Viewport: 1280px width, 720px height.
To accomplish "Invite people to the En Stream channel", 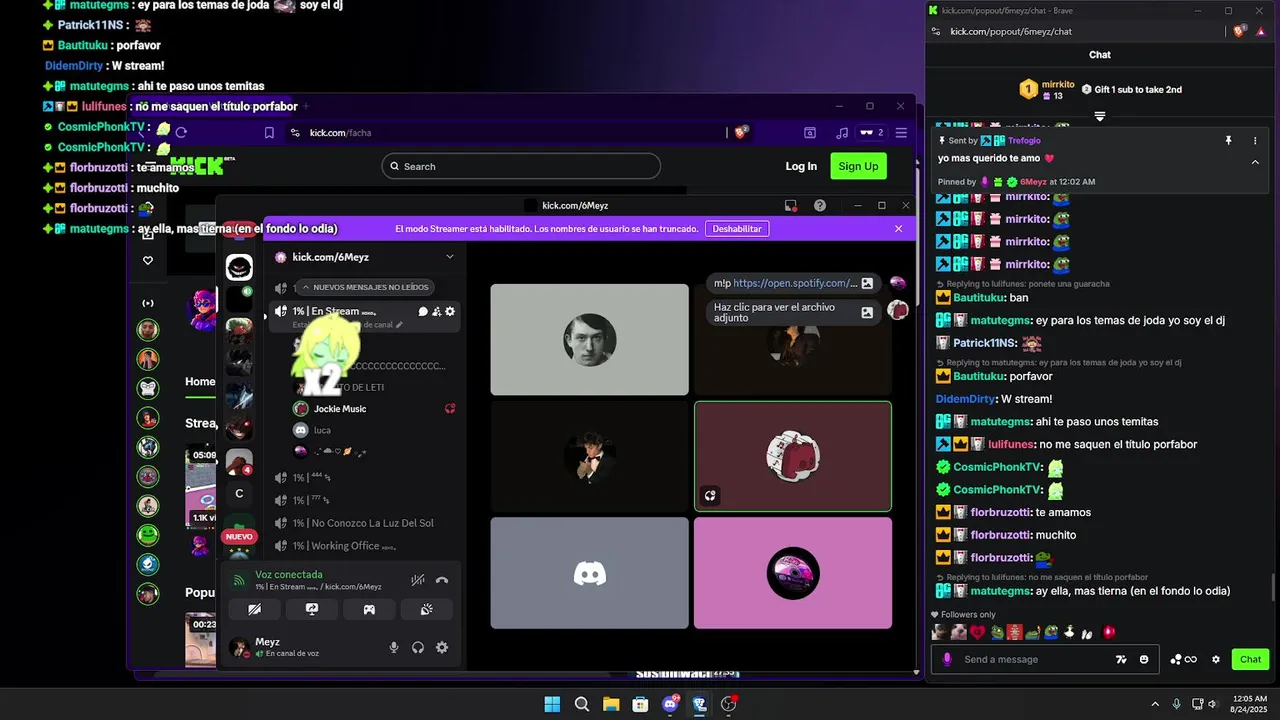I will [x=437, y=311].
